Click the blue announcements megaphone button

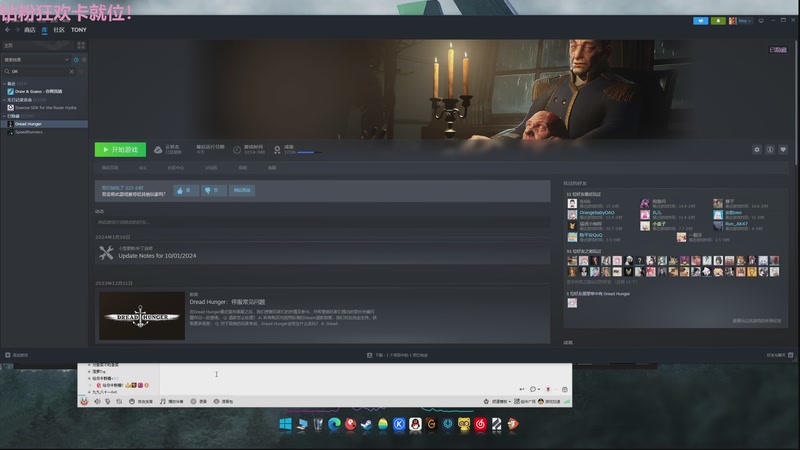tap(701, 21)
